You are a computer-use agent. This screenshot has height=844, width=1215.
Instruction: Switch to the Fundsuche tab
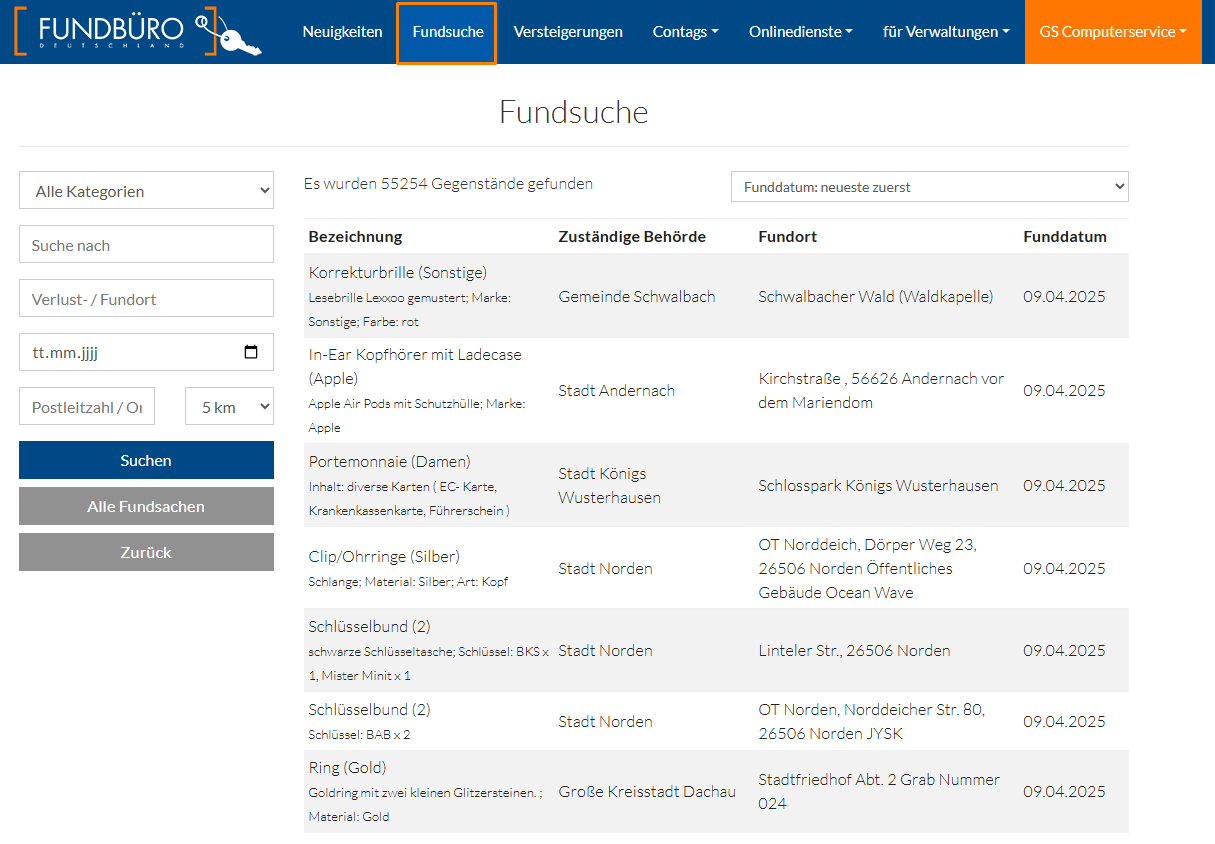(447, 32)
